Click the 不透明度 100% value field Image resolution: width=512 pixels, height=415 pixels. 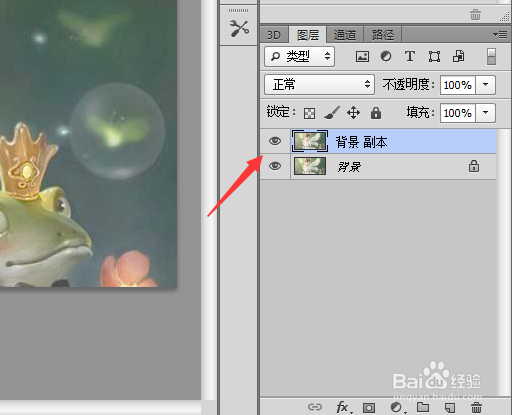point(458,85)
